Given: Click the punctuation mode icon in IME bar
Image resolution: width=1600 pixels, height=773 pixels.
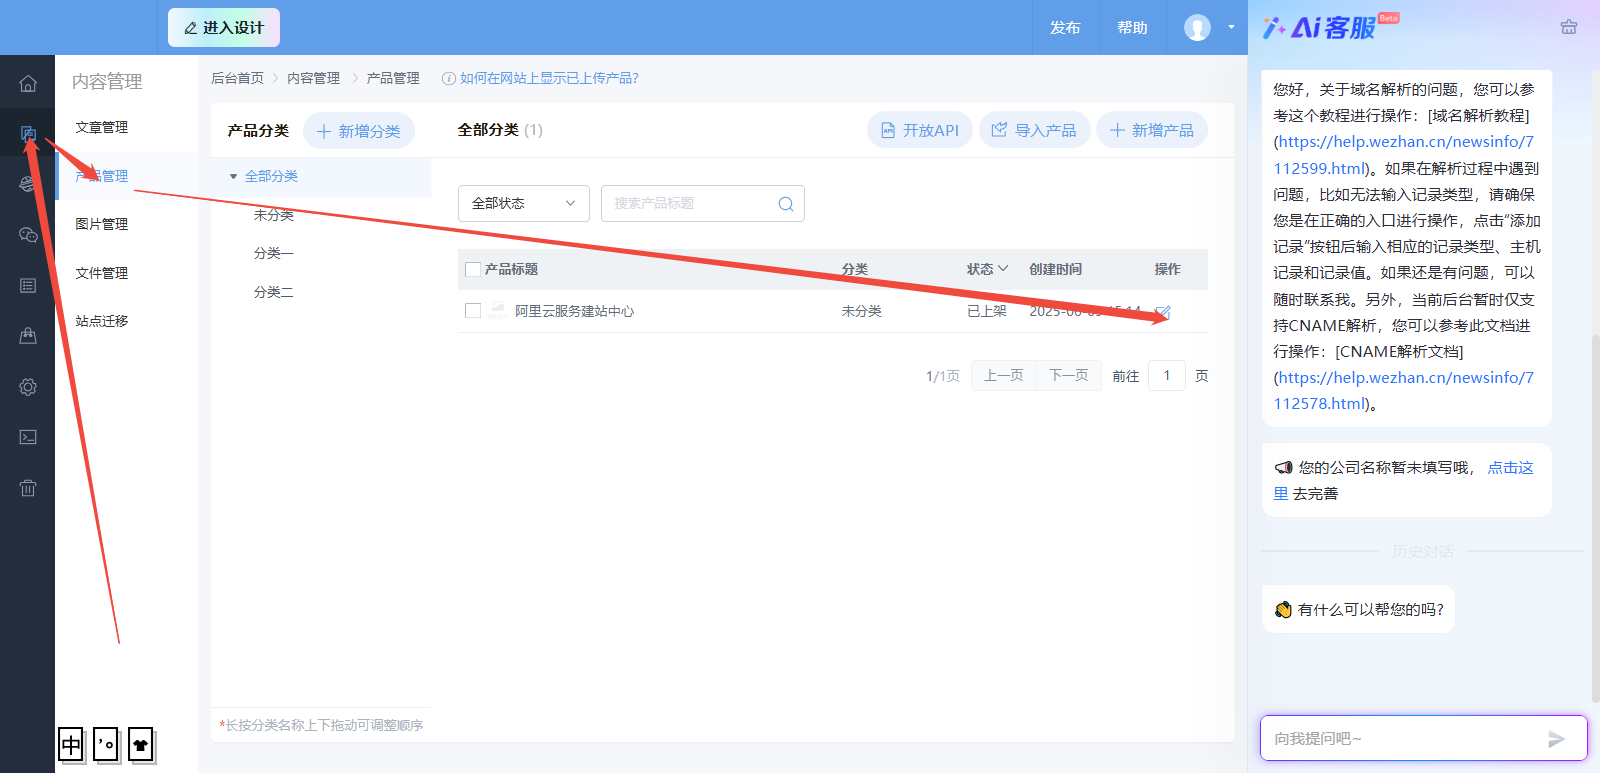Looking at the screenshot, I should coord(106,745).
